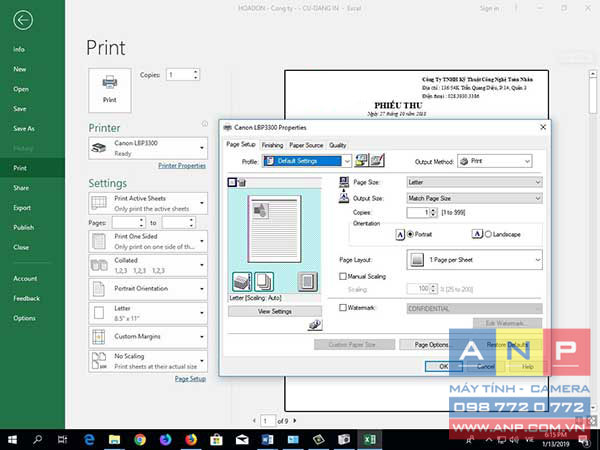This screenshot has height=450, width=600.
Task: Open Export in Backstage sidebar
Action: tap(22, 208)
